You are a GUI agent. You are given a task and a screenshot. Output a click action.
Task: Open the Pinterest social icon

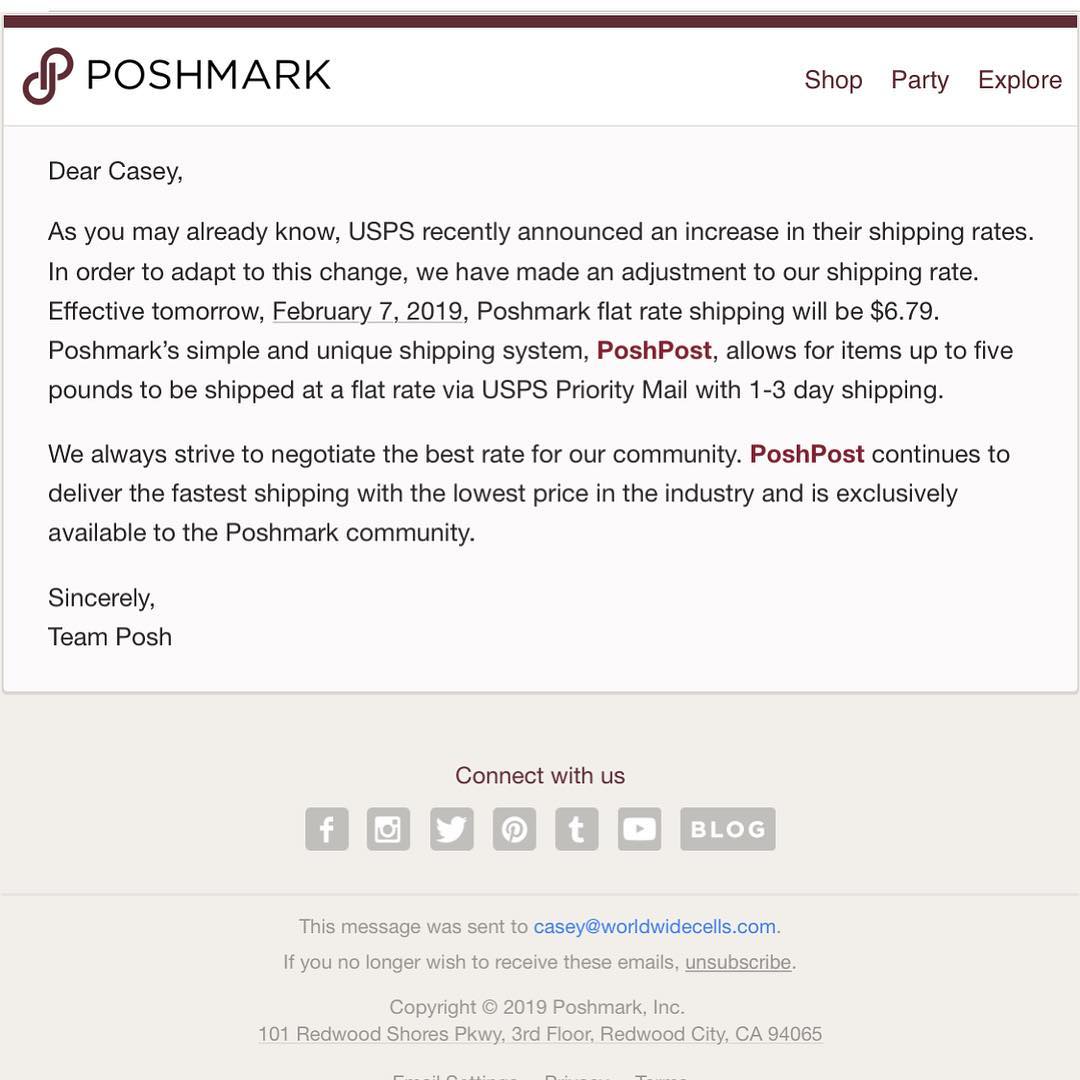(515, 829)
